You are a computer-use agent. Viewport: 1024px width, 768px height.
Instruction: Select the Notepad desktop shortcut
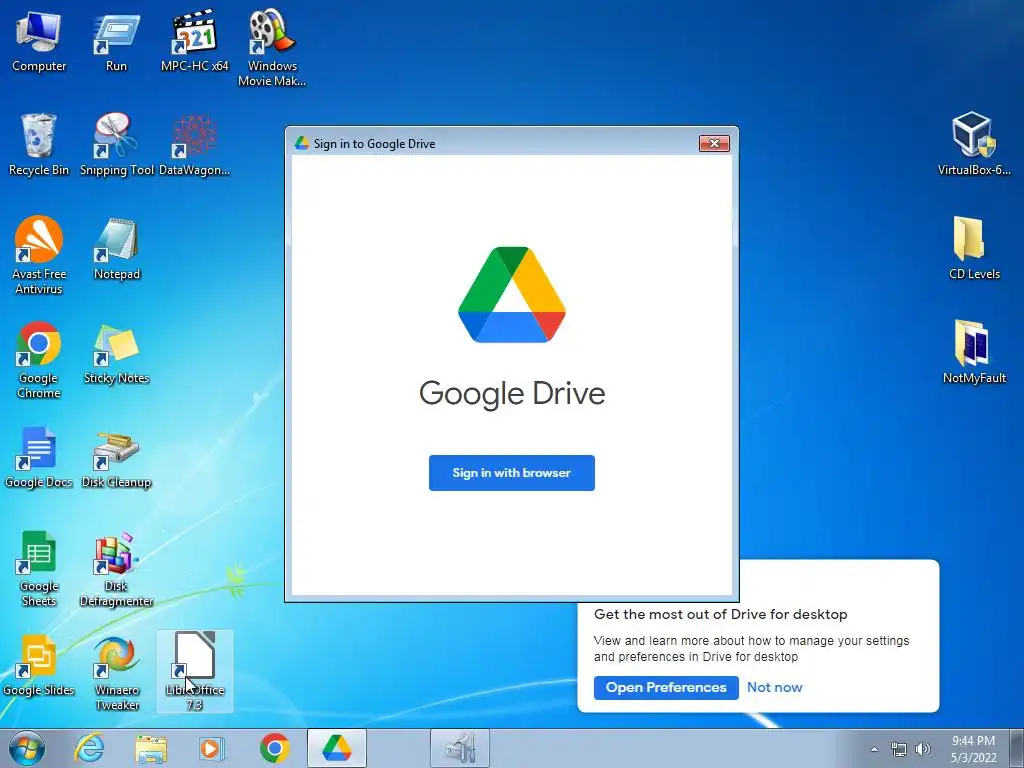[116, 249]
